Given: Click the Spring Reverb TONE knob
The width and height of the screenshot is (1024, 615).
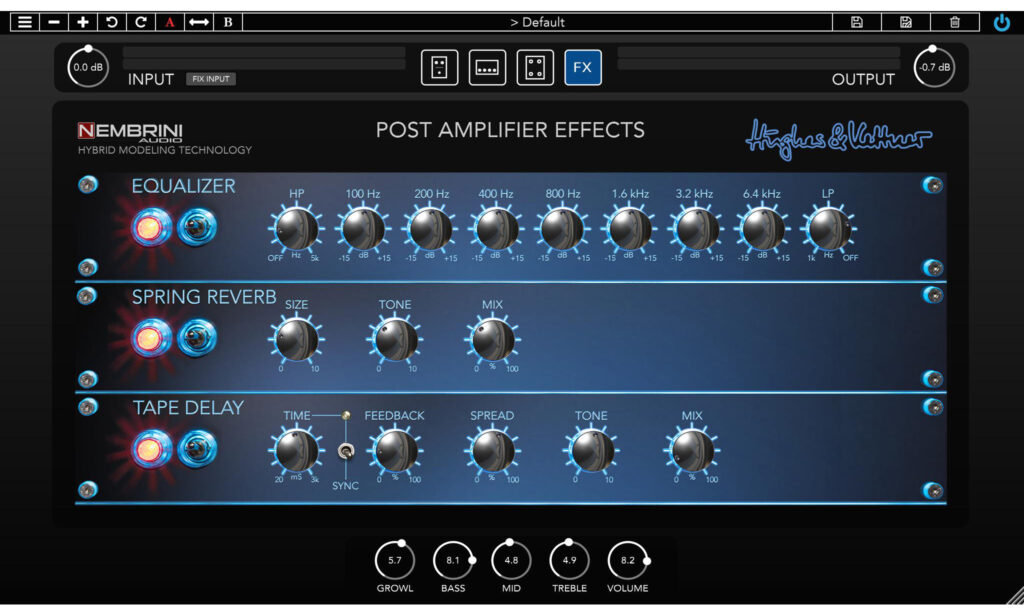Looking at the screenshot, I should pos(395,339).
